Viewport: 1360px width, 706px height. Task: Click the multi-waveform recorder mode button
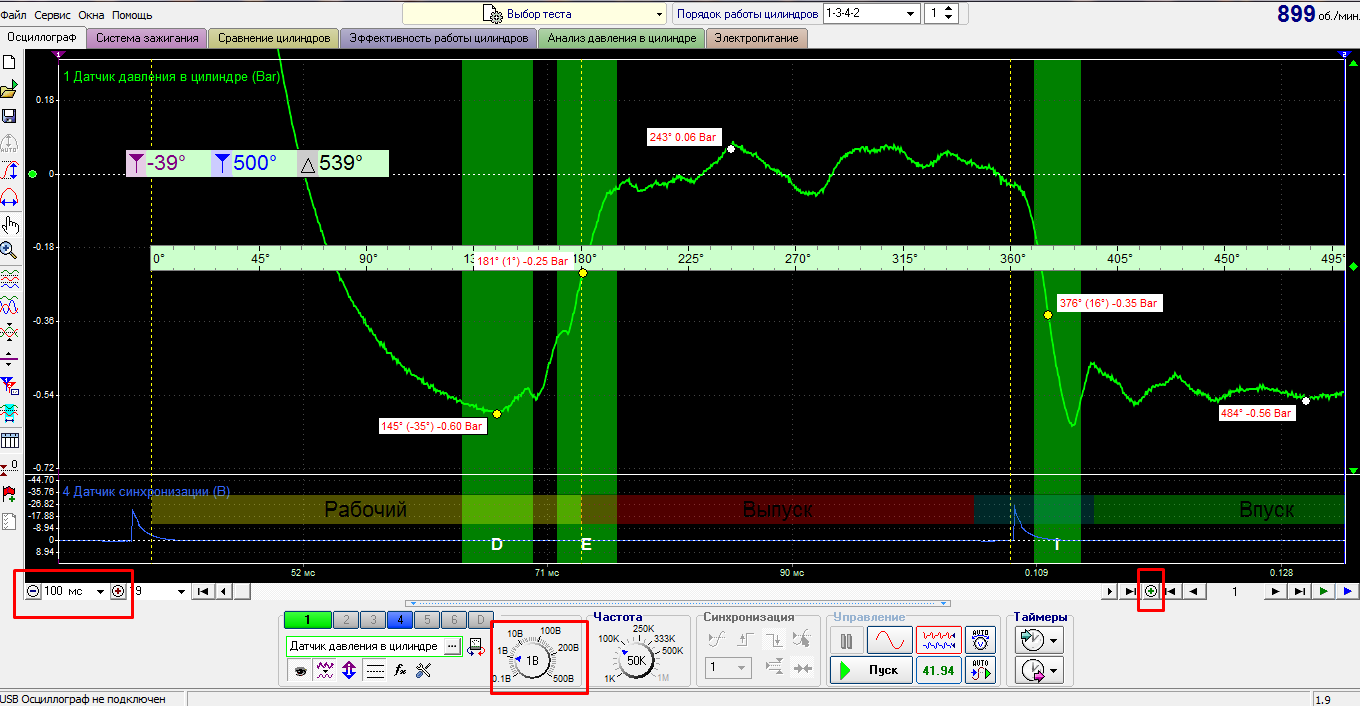point(938,640)
